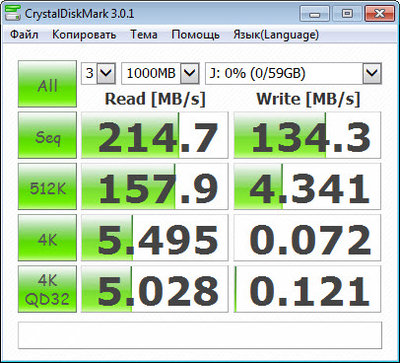The image size is (400, 363).
Task: Start the 512K random test
Action: (x=47, y=187)
